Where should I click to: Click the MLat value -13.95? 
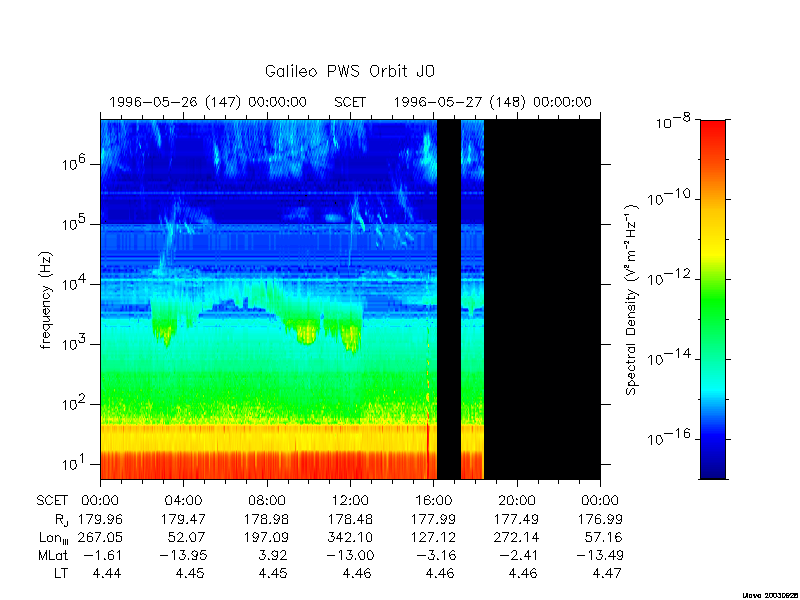coord(183,555)
